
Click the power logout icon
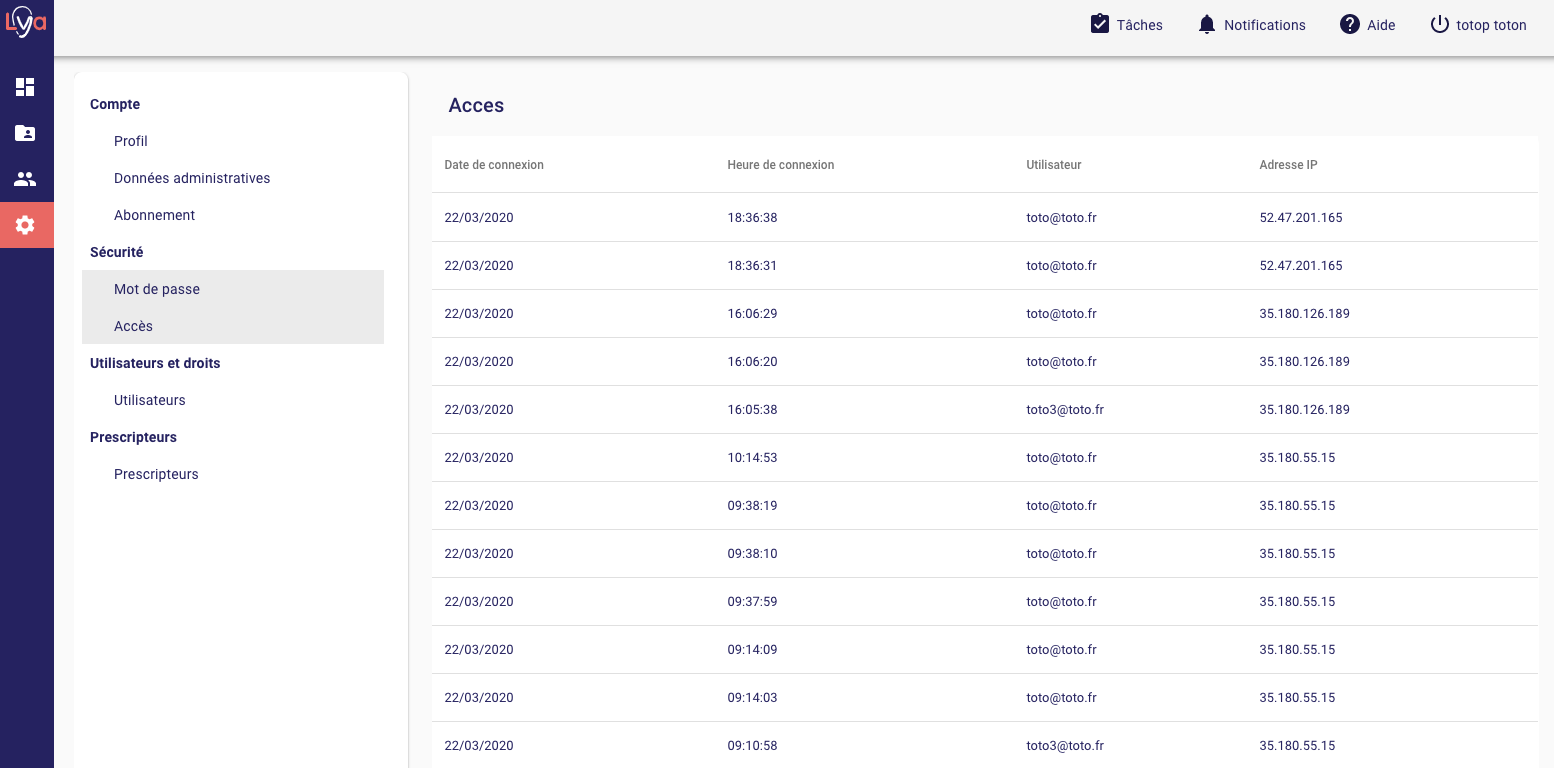[x=1439, y=24]
